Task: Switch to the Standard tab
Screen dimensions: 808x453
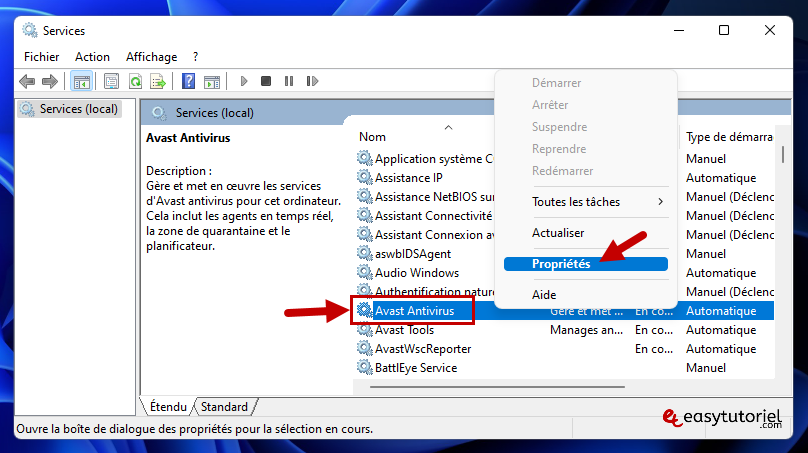Action: [224, 407]
